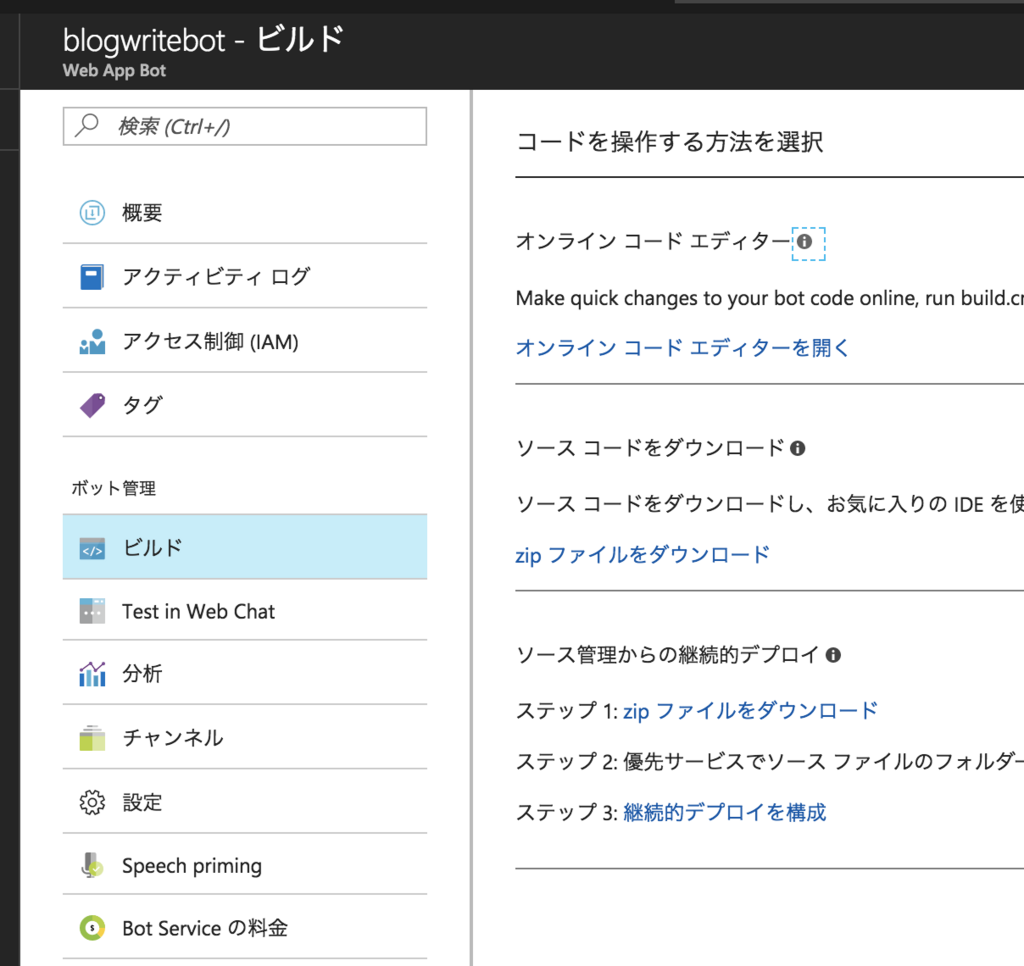Click the チャンネル stacked-layers icon

92,738
